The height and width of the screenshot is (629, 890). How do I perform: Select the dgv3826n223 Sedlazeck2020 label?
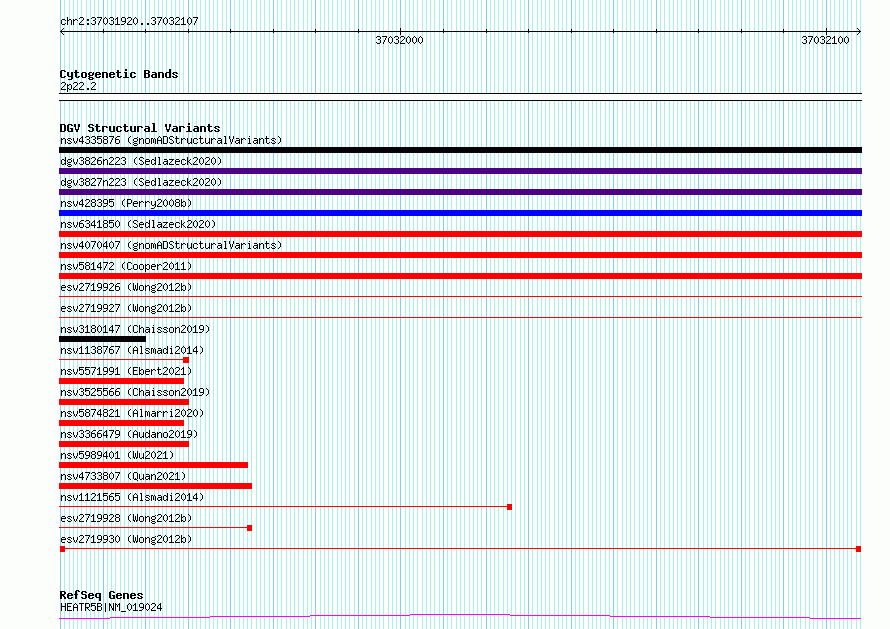pos(141,161)
